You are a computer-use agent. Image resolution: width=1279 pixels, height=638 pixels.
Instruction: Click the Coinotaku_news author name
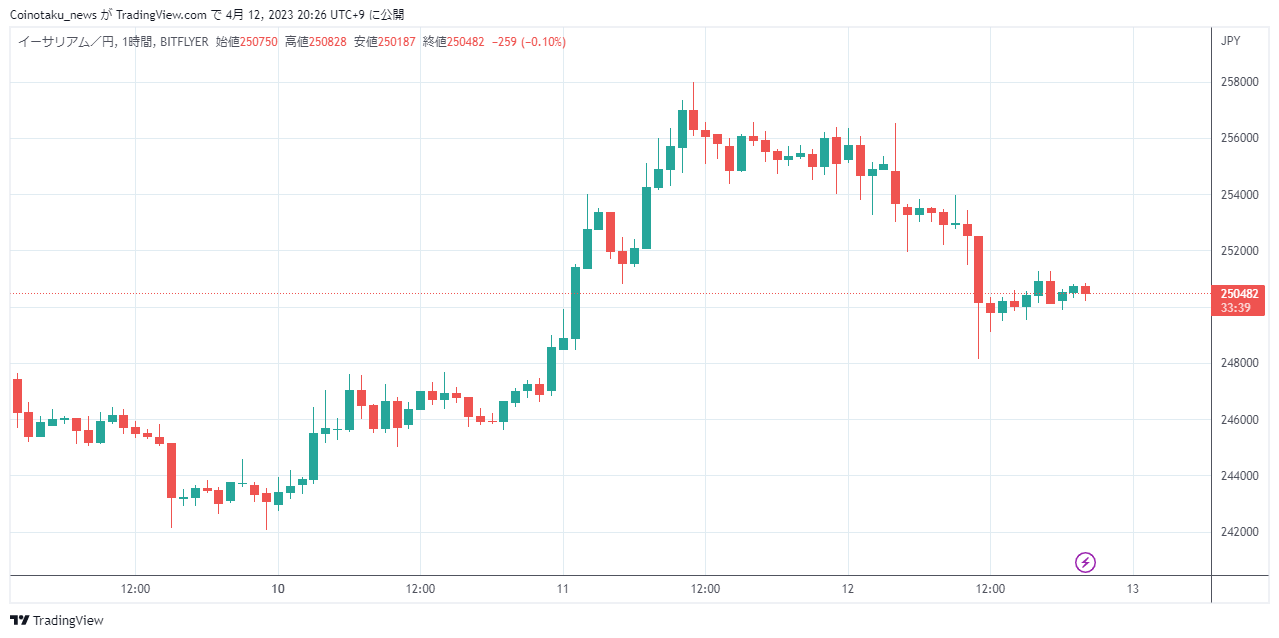(x=53, y=15)
